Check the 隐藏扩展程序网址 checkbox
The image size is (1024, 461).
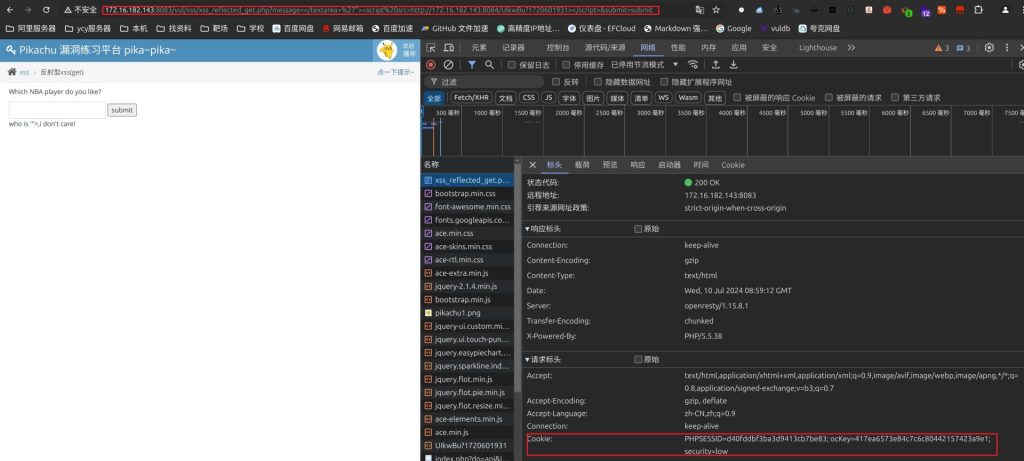point(664,82)
